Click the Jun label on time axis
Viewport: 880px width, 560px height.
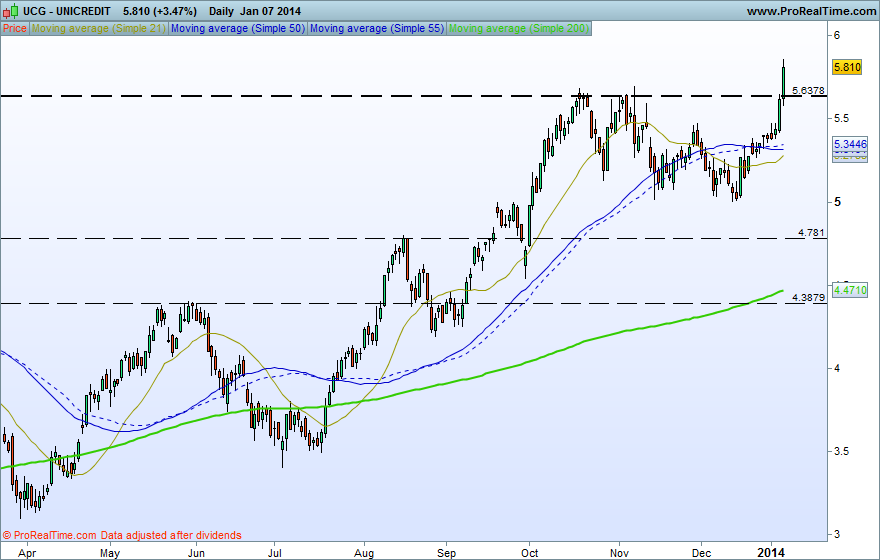pos(196,553)
